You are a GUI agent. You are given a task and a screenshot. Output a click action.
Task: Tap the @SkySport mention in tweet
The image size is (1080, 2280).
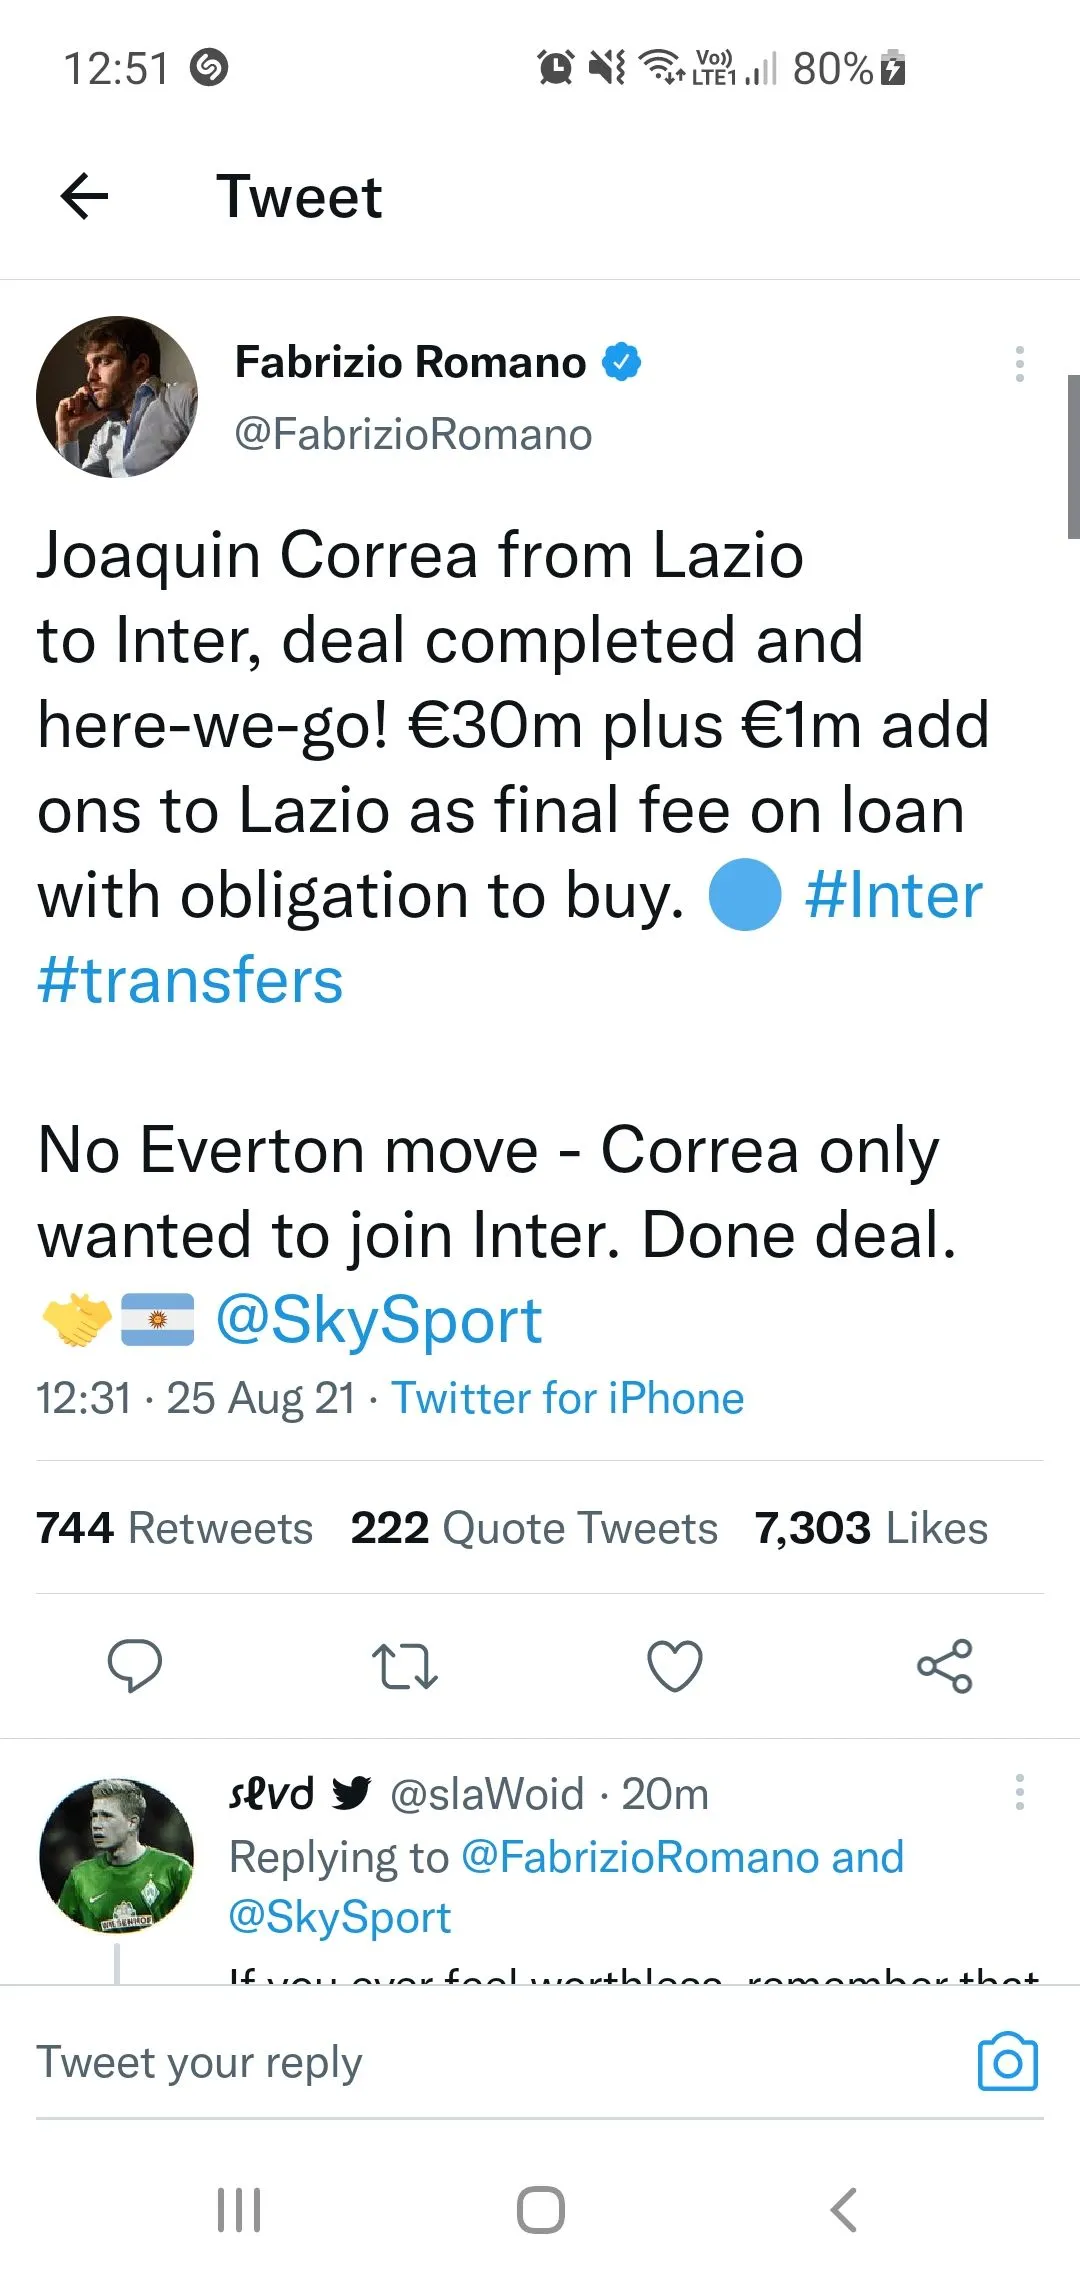pos(379,1320)
